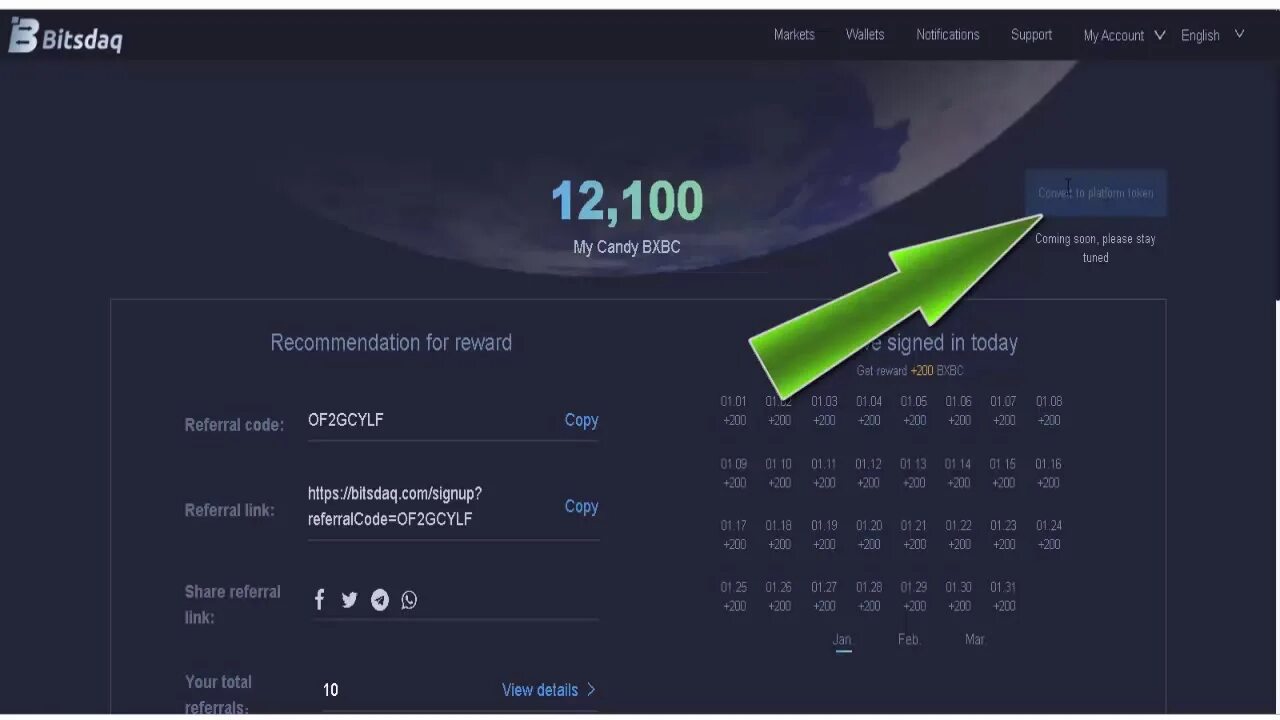
Task: Click the Coming soon, please stay tuned note
Action: [x=1095, y=248]
